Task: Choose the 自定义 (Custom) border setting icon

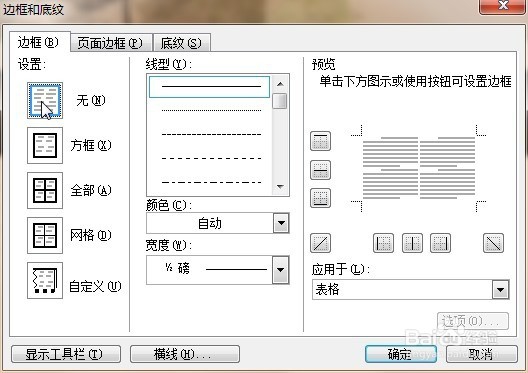Action: [45, 280]
